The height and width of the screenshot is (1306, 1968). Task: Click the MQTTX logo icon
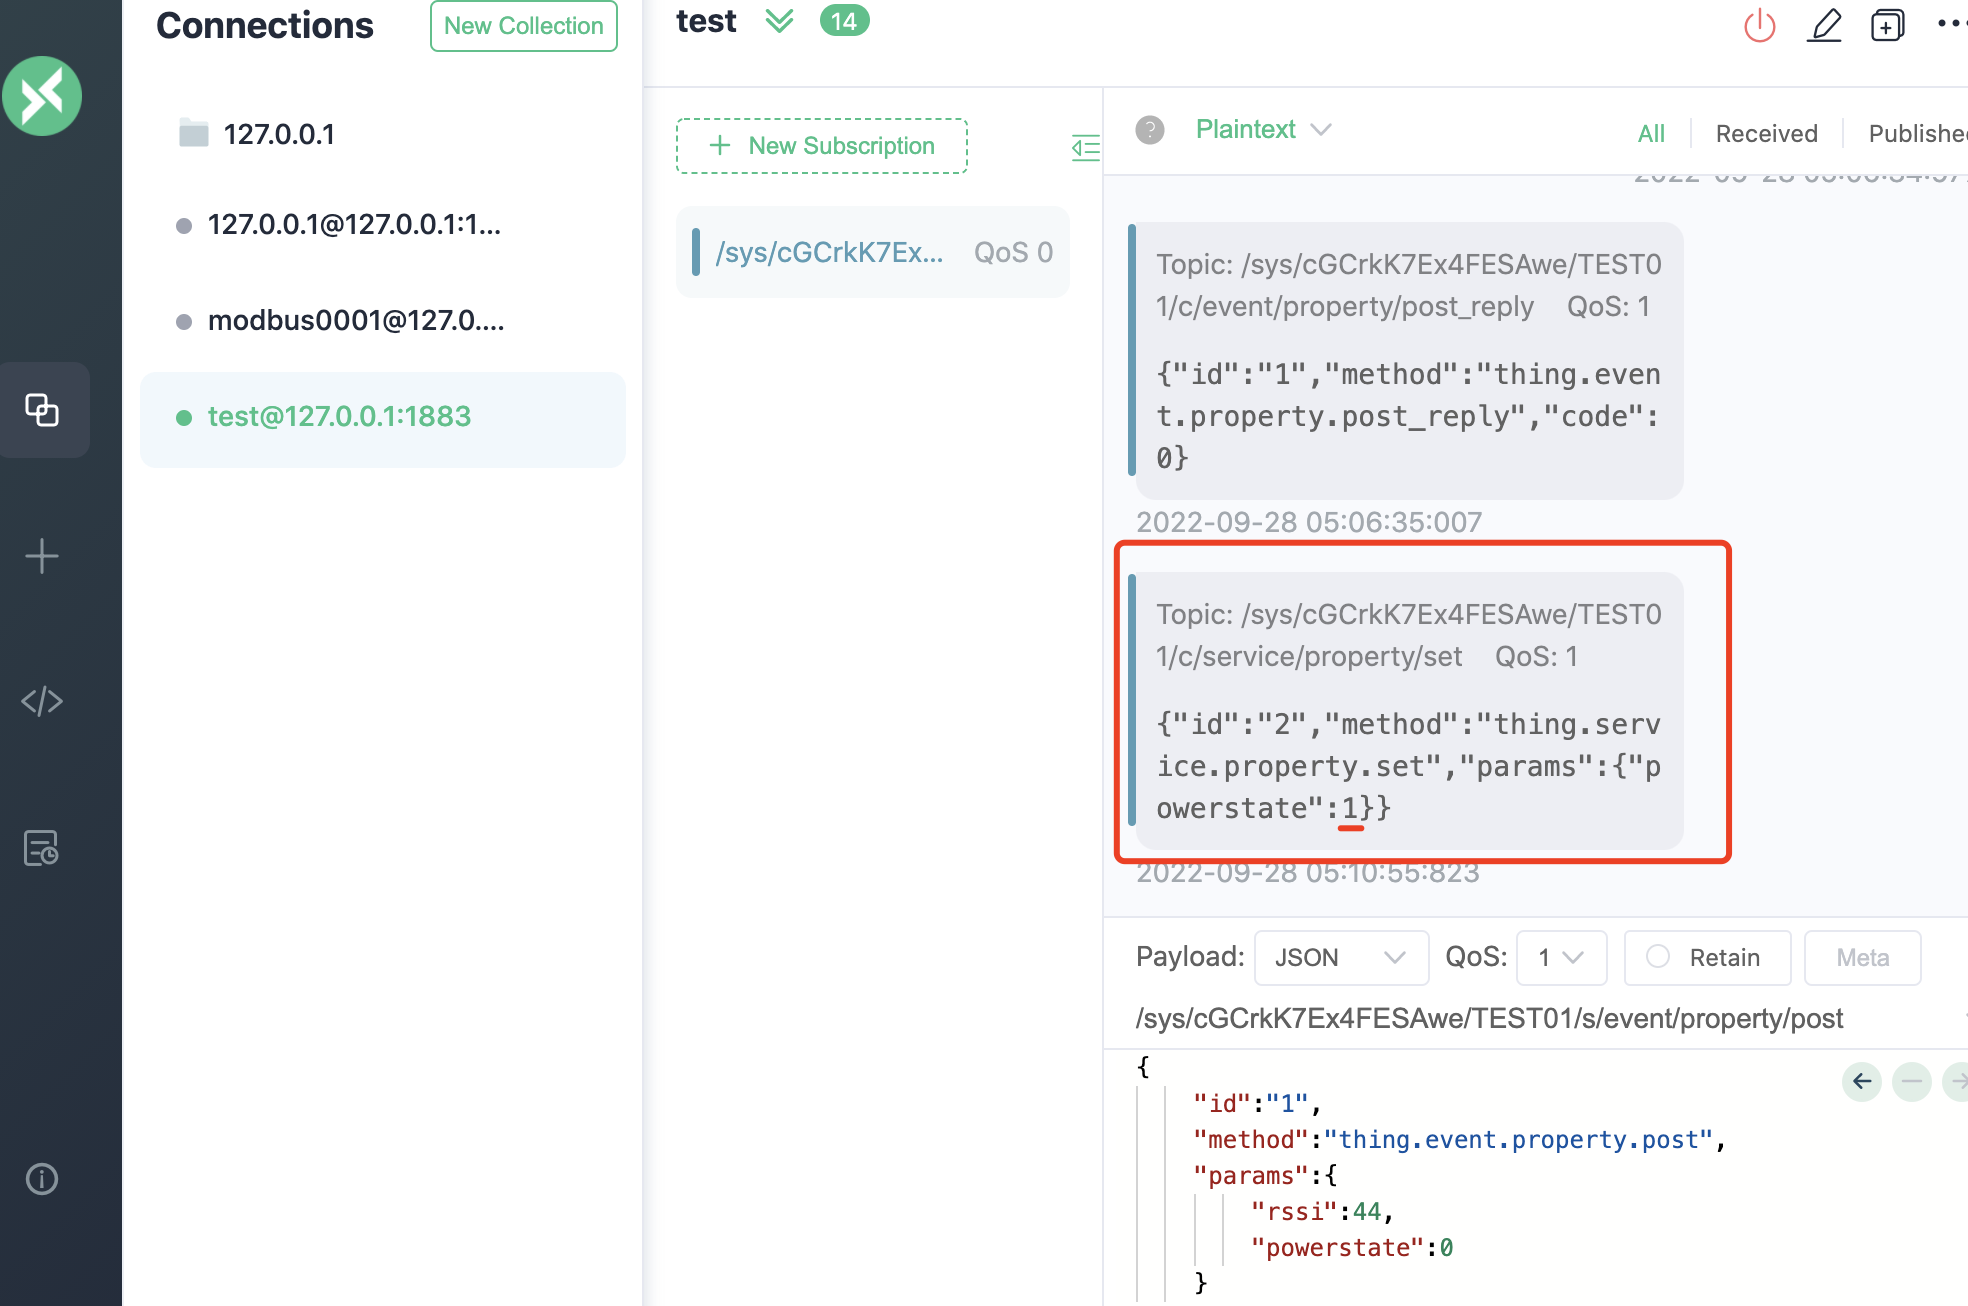[x=42, y=96]
